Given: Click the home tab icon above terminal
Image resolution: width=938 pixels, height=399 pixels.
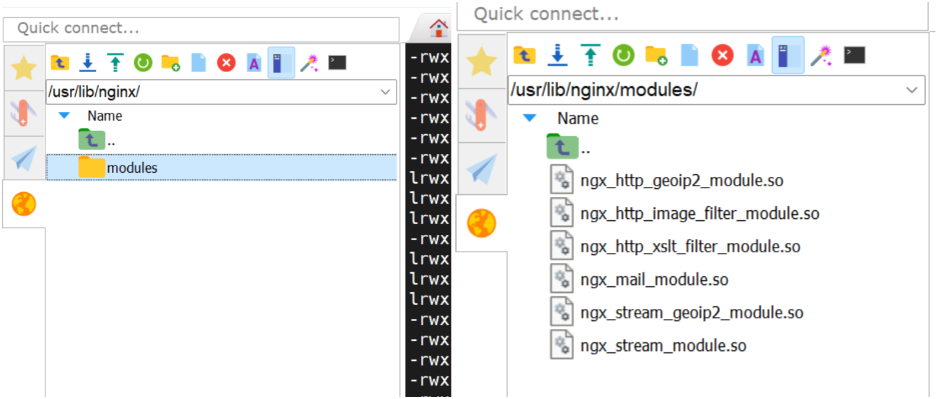Looking at the screenshot, I should (439, 27).
